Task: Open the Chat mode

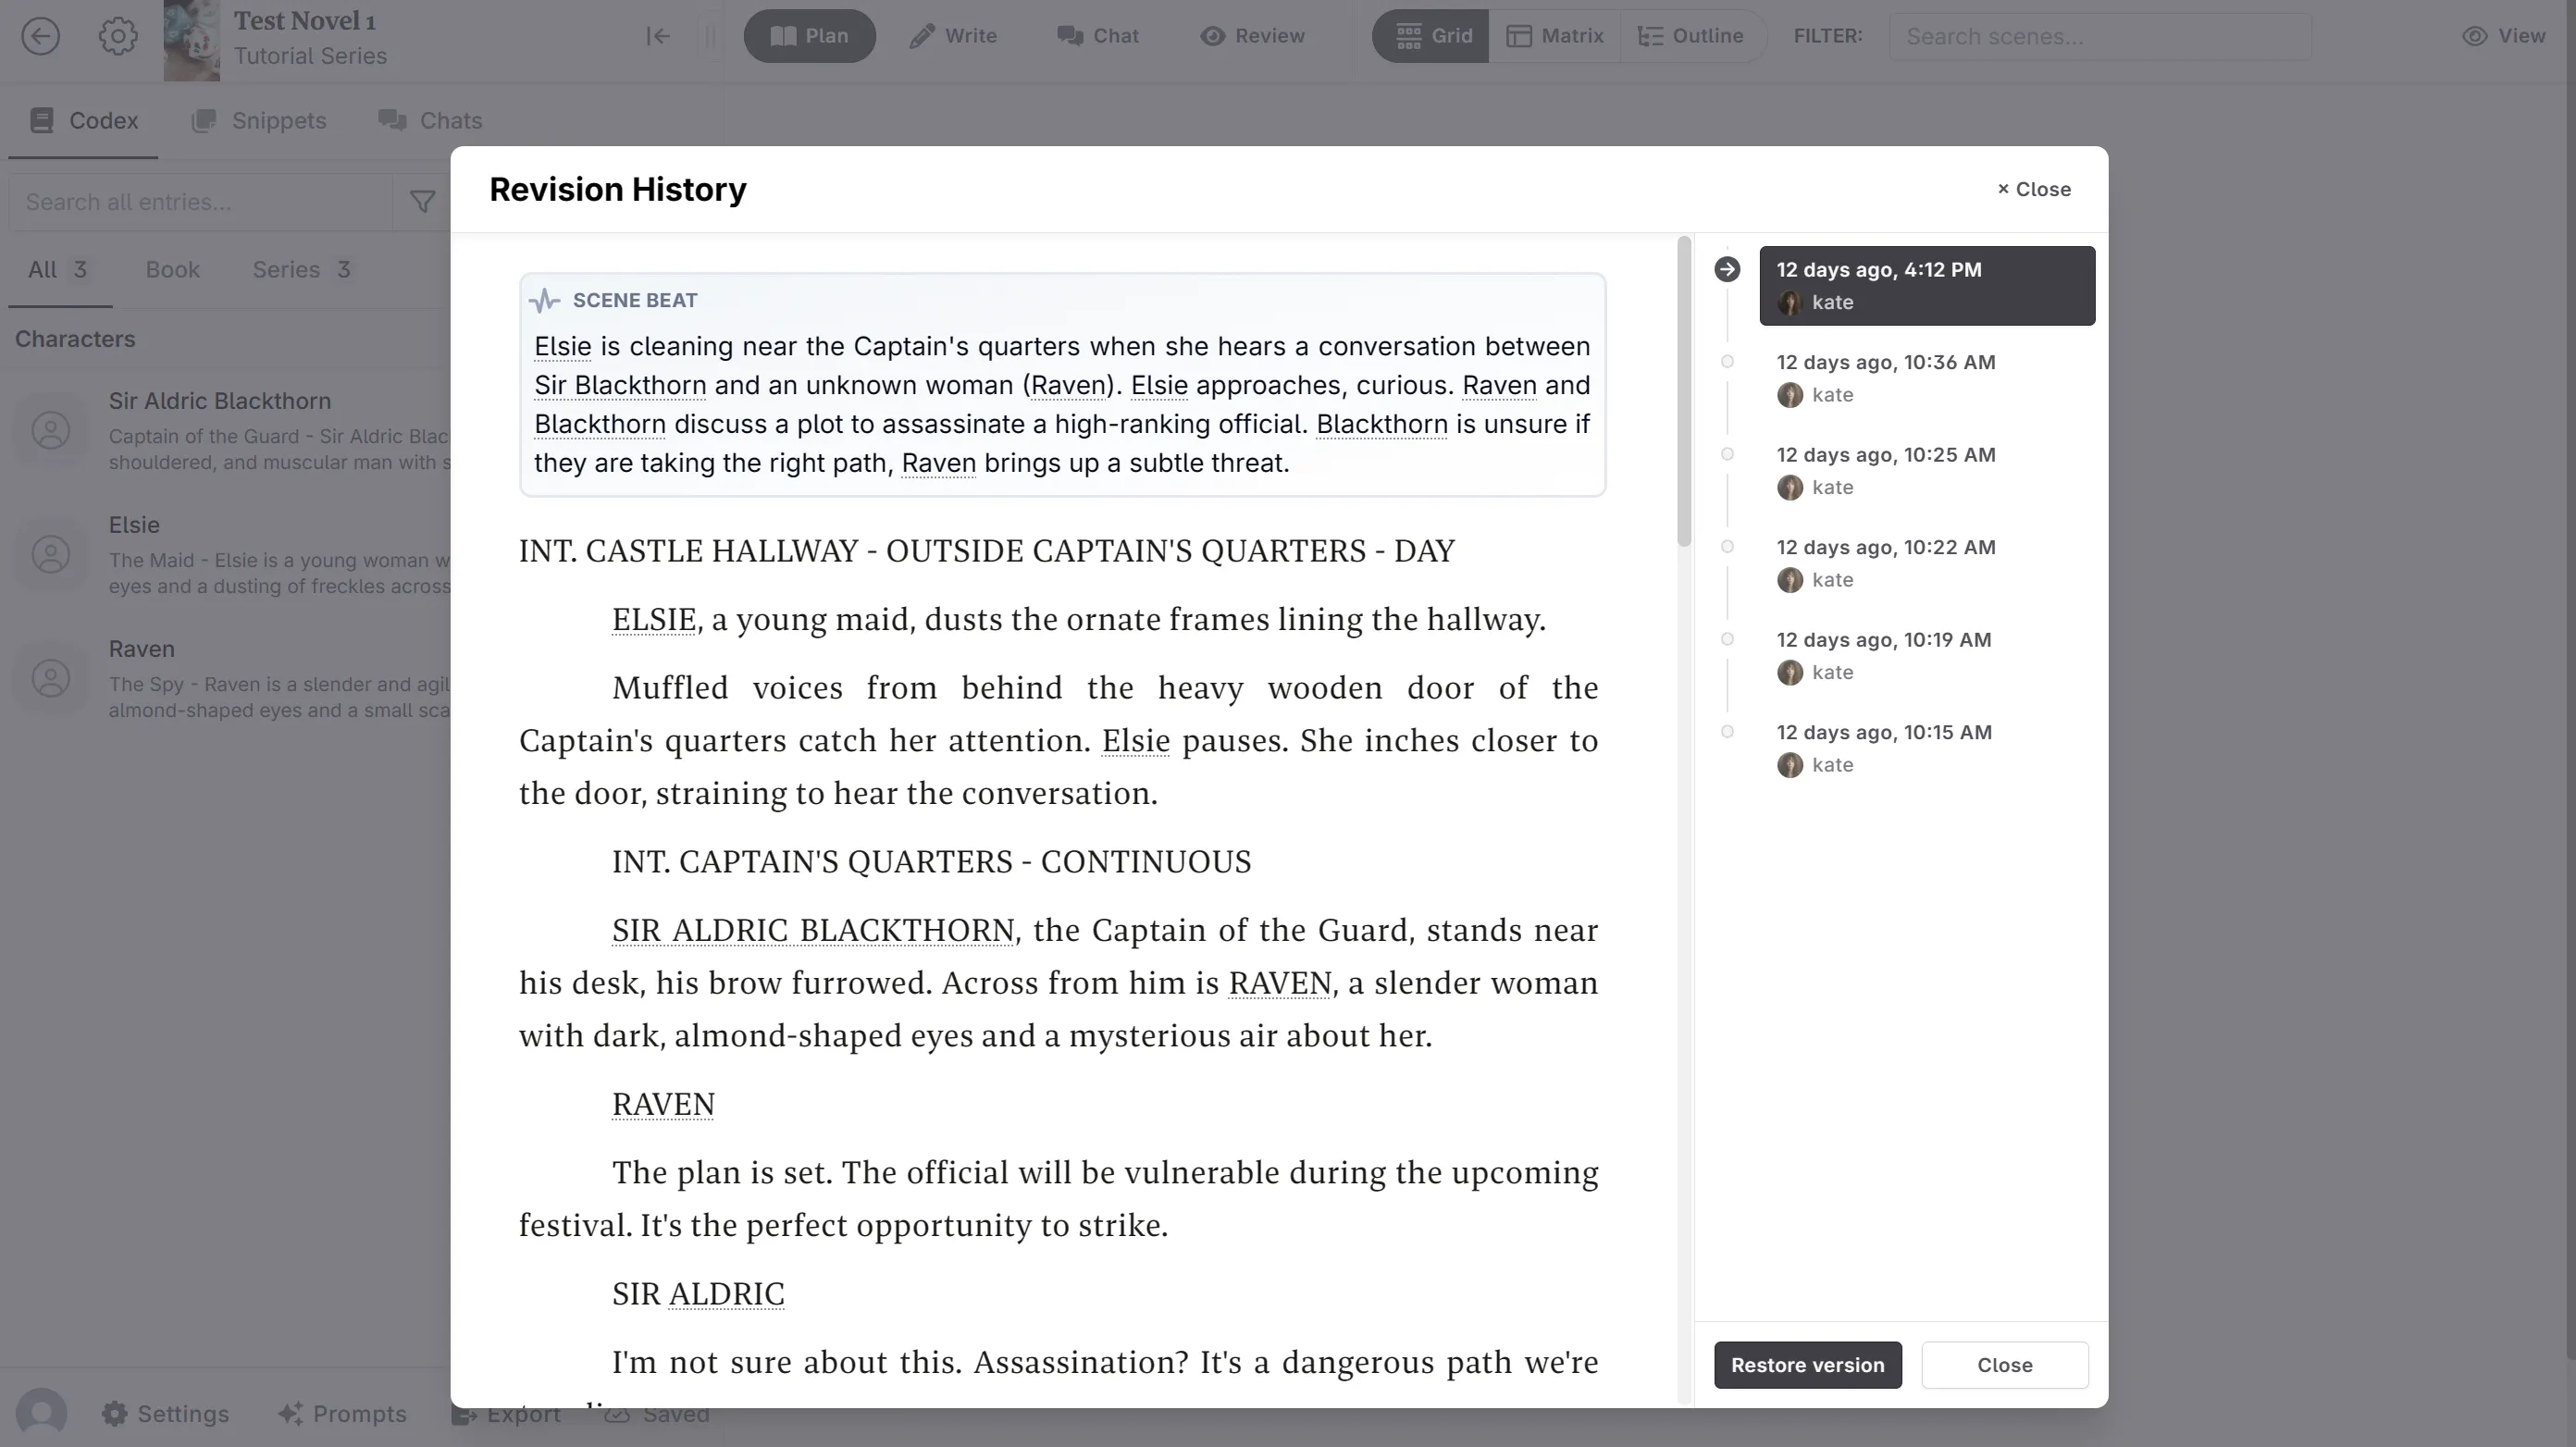Action: point(1098,36)
